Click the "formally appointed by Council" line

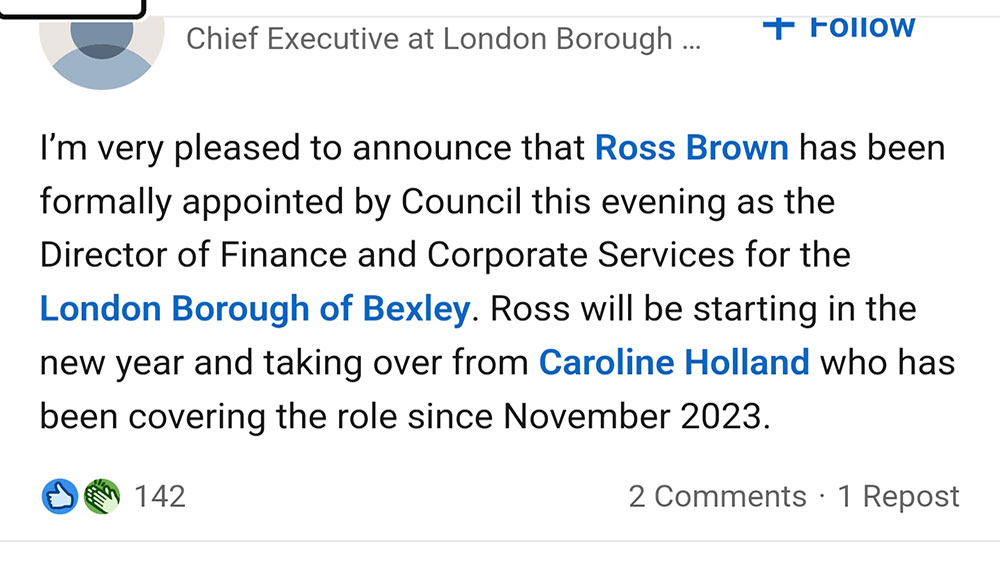281,202
